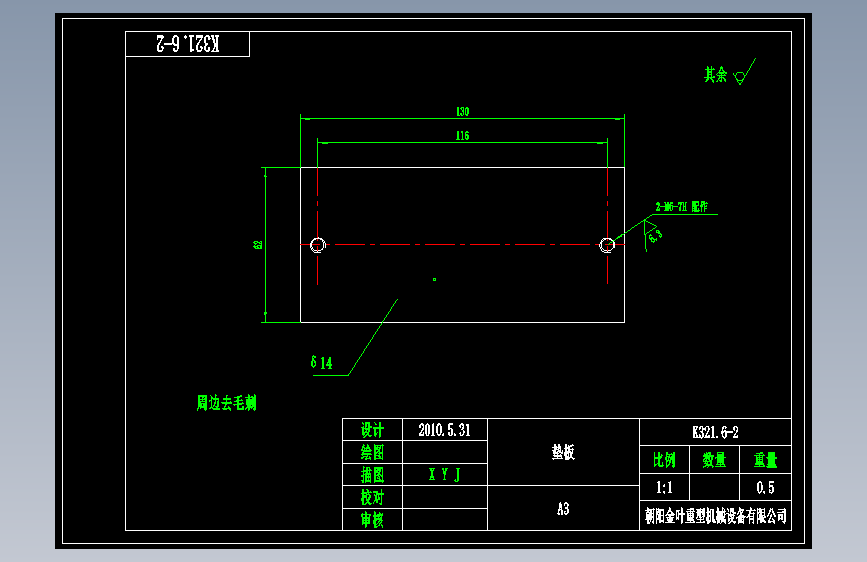867x562 pixels.
Task: Click the A3 material cell
Action: click(563, 508)
